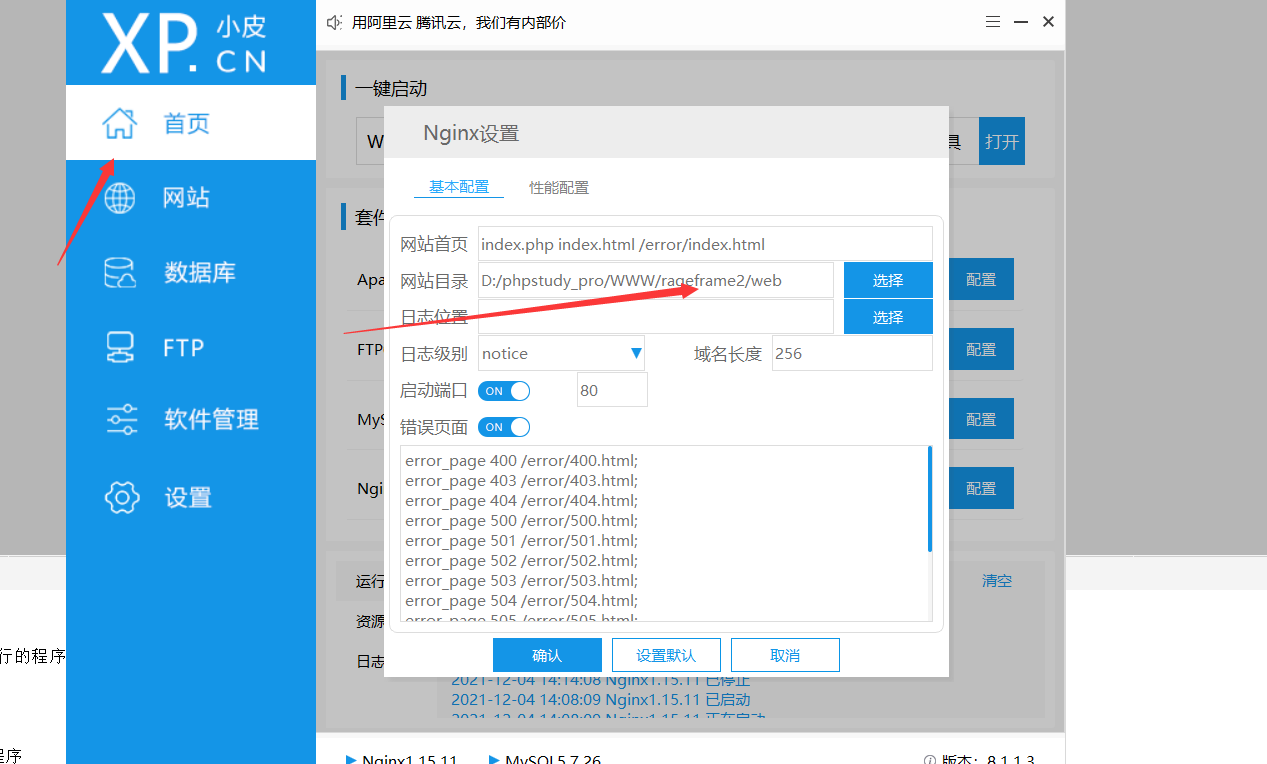Click the speaker announcement icon
1267x764 pixels.
[335, 22]
